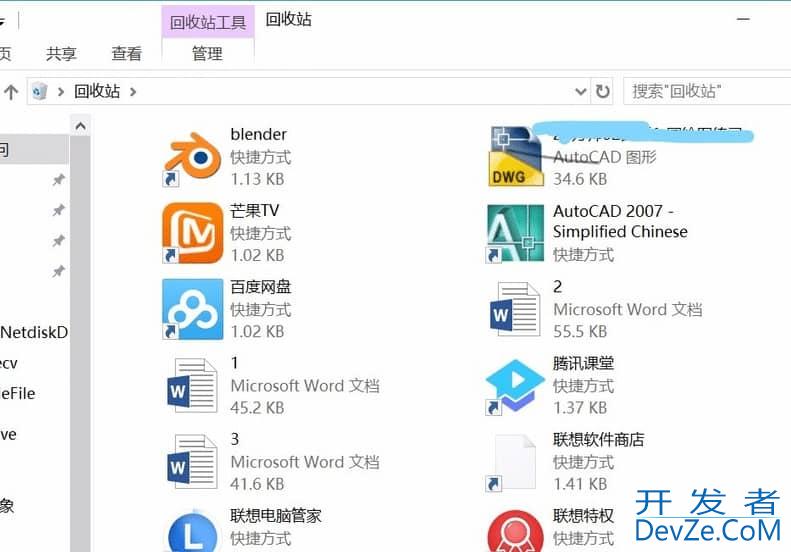This screenshot has width=791, height=552.
Task: Click the fourth pin icon in sidebar
Action: pos(59,271)
